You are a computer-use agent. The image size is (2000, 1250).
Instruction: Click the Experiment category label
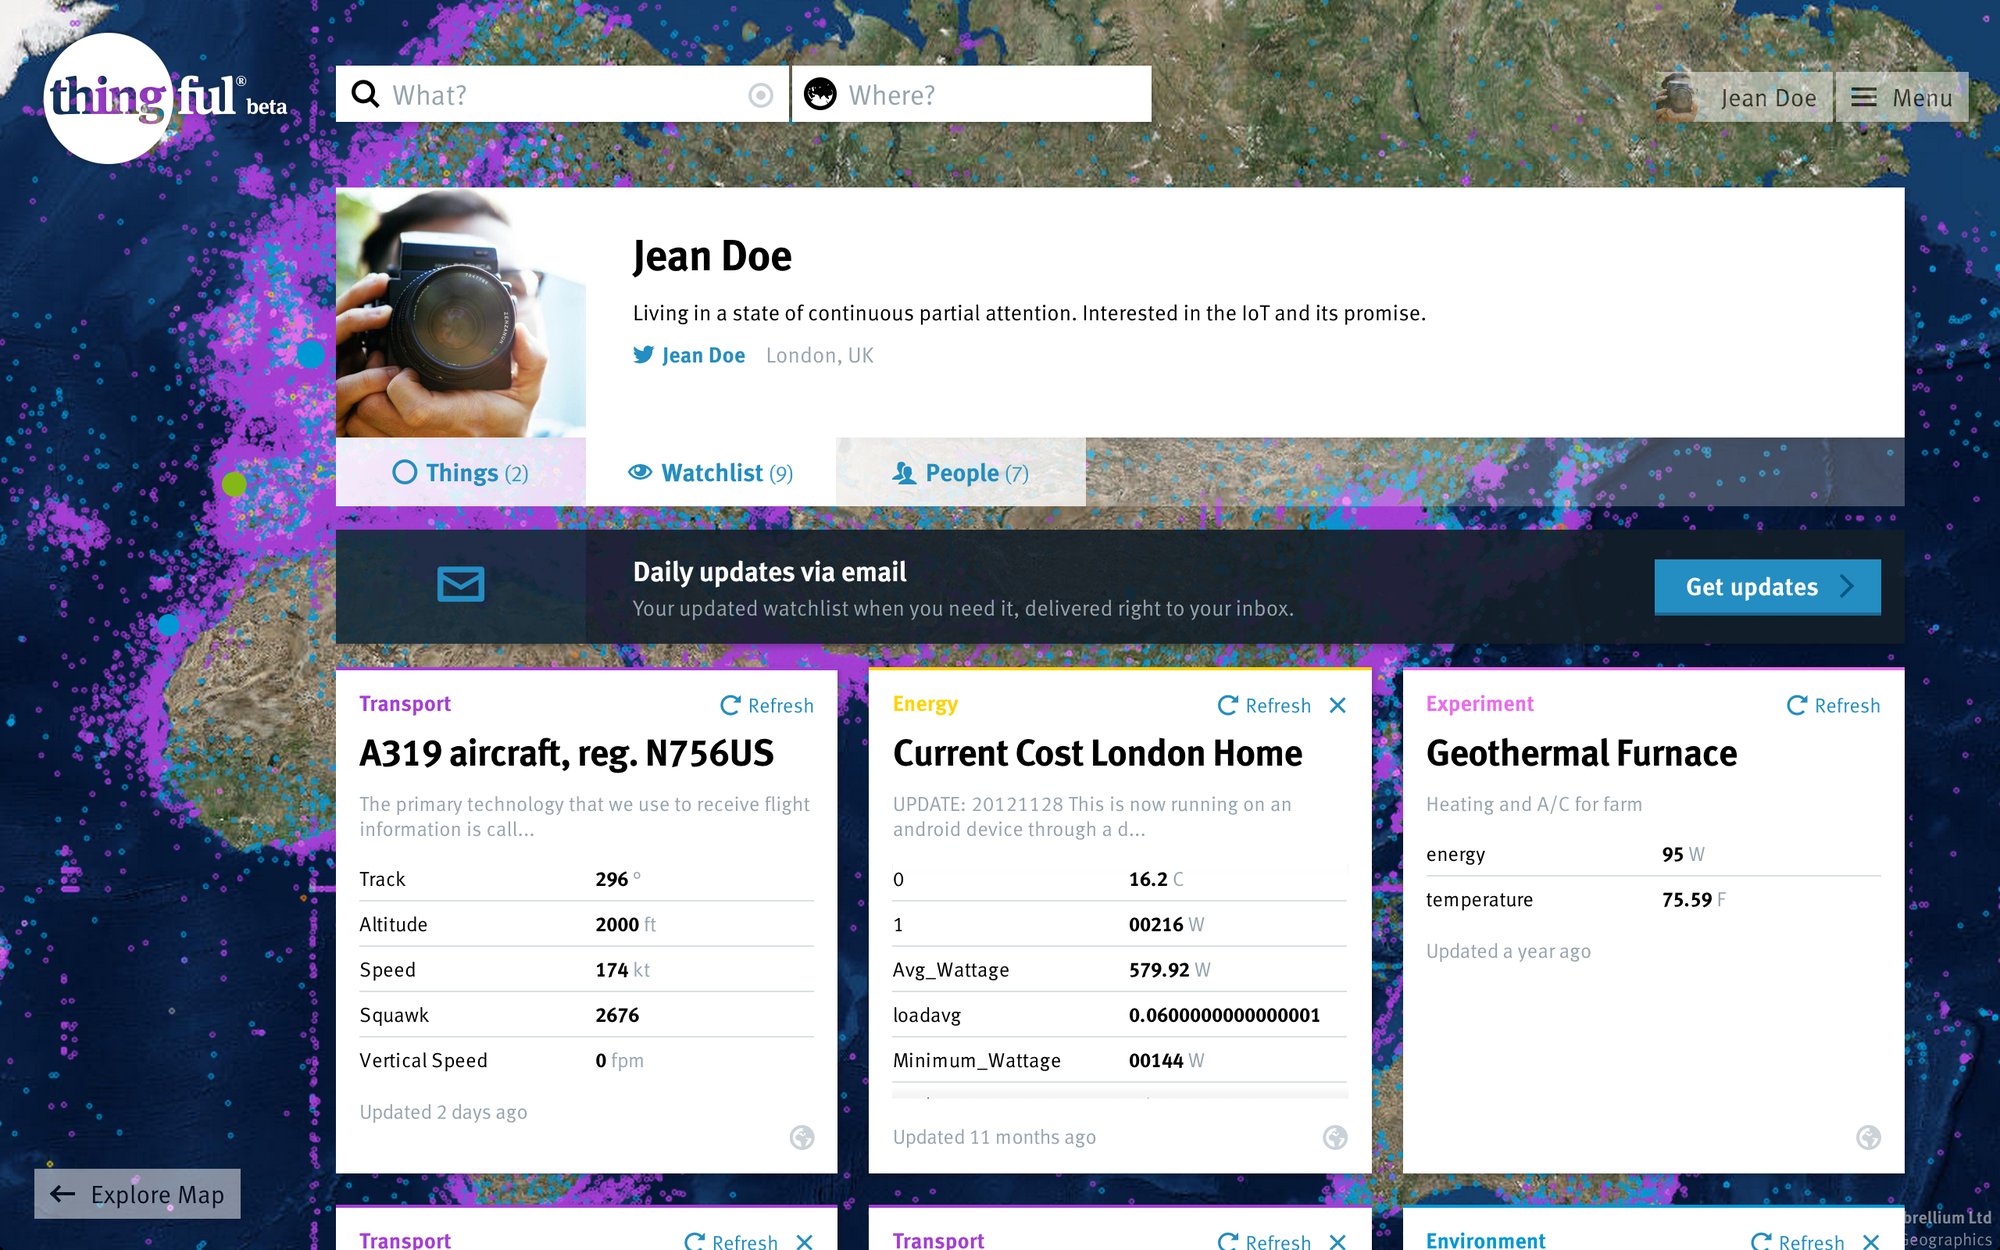(1479, 704)
